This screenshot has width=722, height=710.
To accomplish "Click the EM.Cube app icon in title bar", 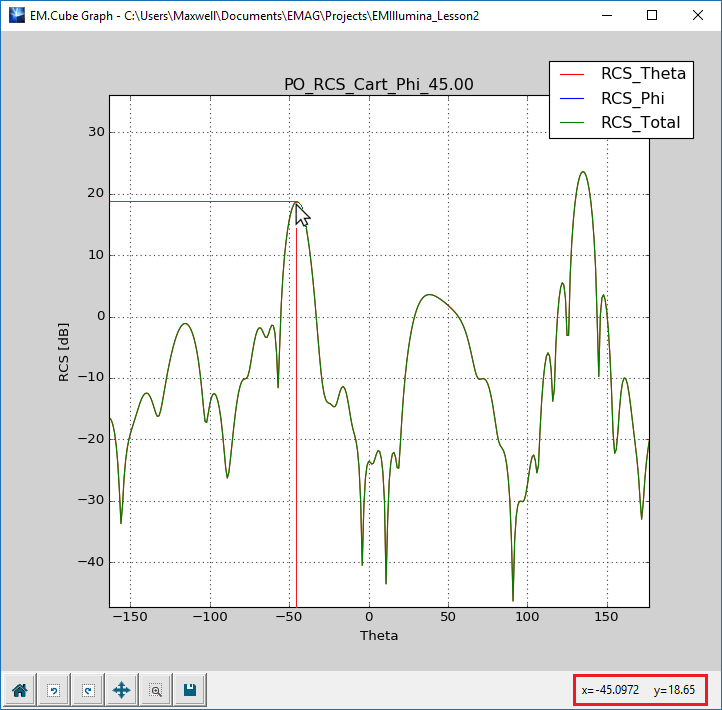I will [15, 15].
